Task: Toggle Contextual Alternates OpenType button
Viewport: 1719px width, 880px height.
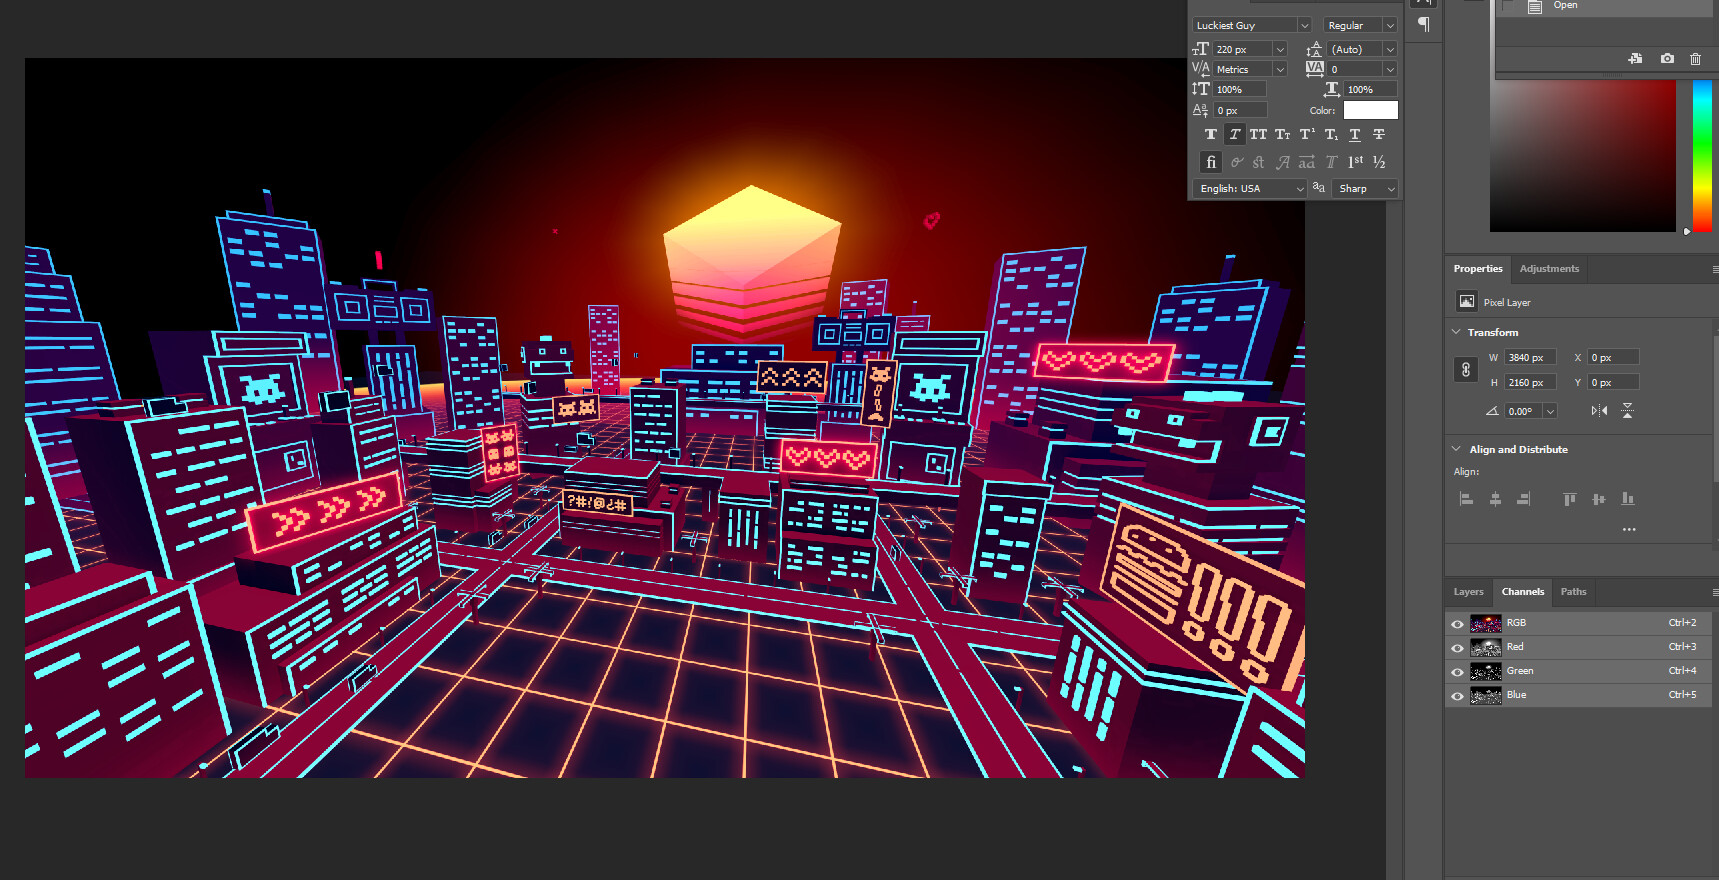Action: point(1236,162)
